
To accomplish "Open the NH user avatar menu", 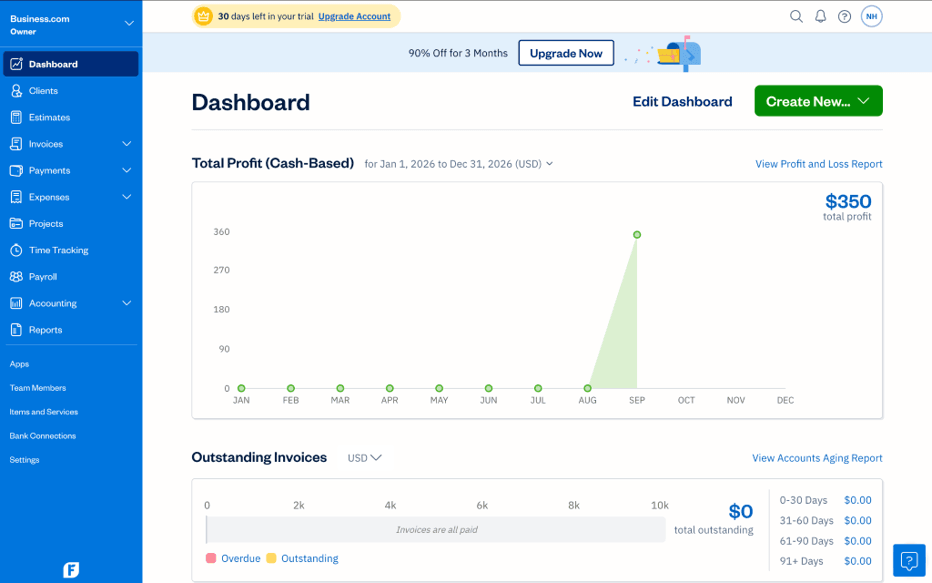I will [x=871, y=17].
